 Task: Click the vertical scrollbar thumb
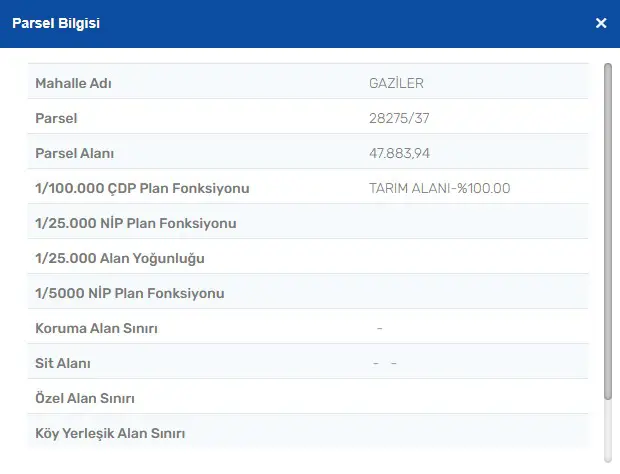tap(608, 231)
